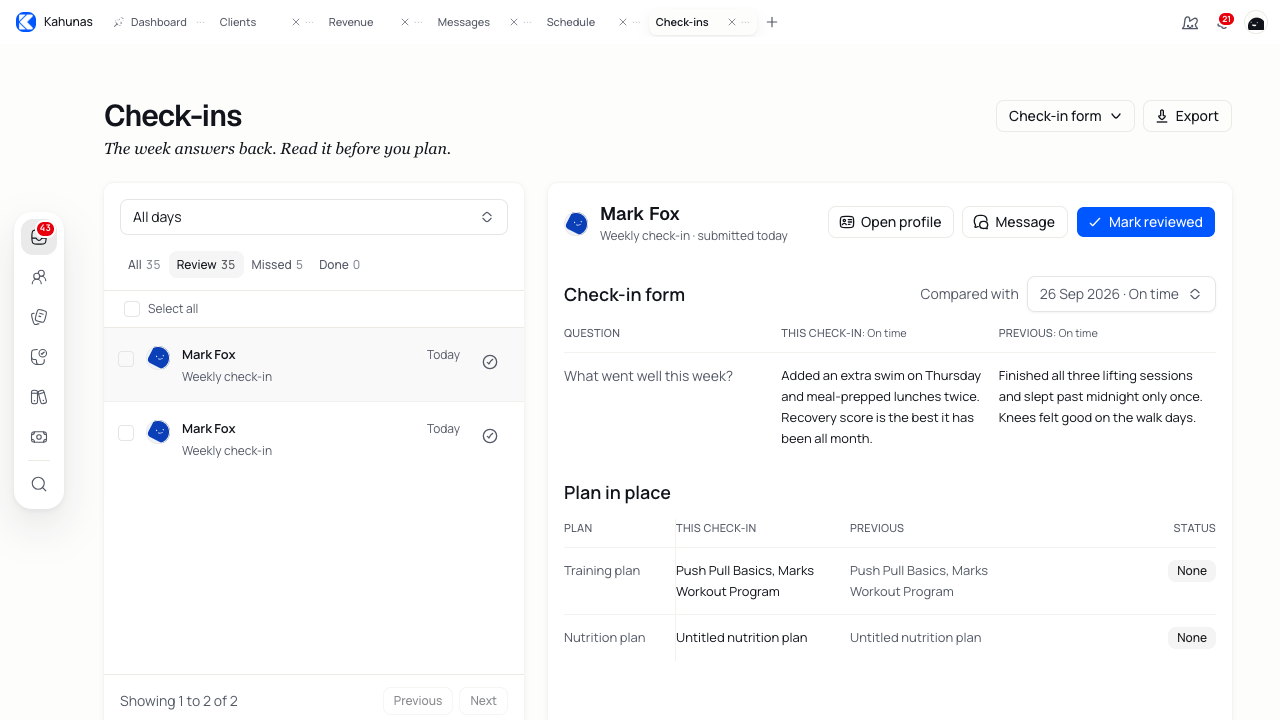Tick checkbox for second Mark Fox check-in
1280x720 pixels.
126,433
